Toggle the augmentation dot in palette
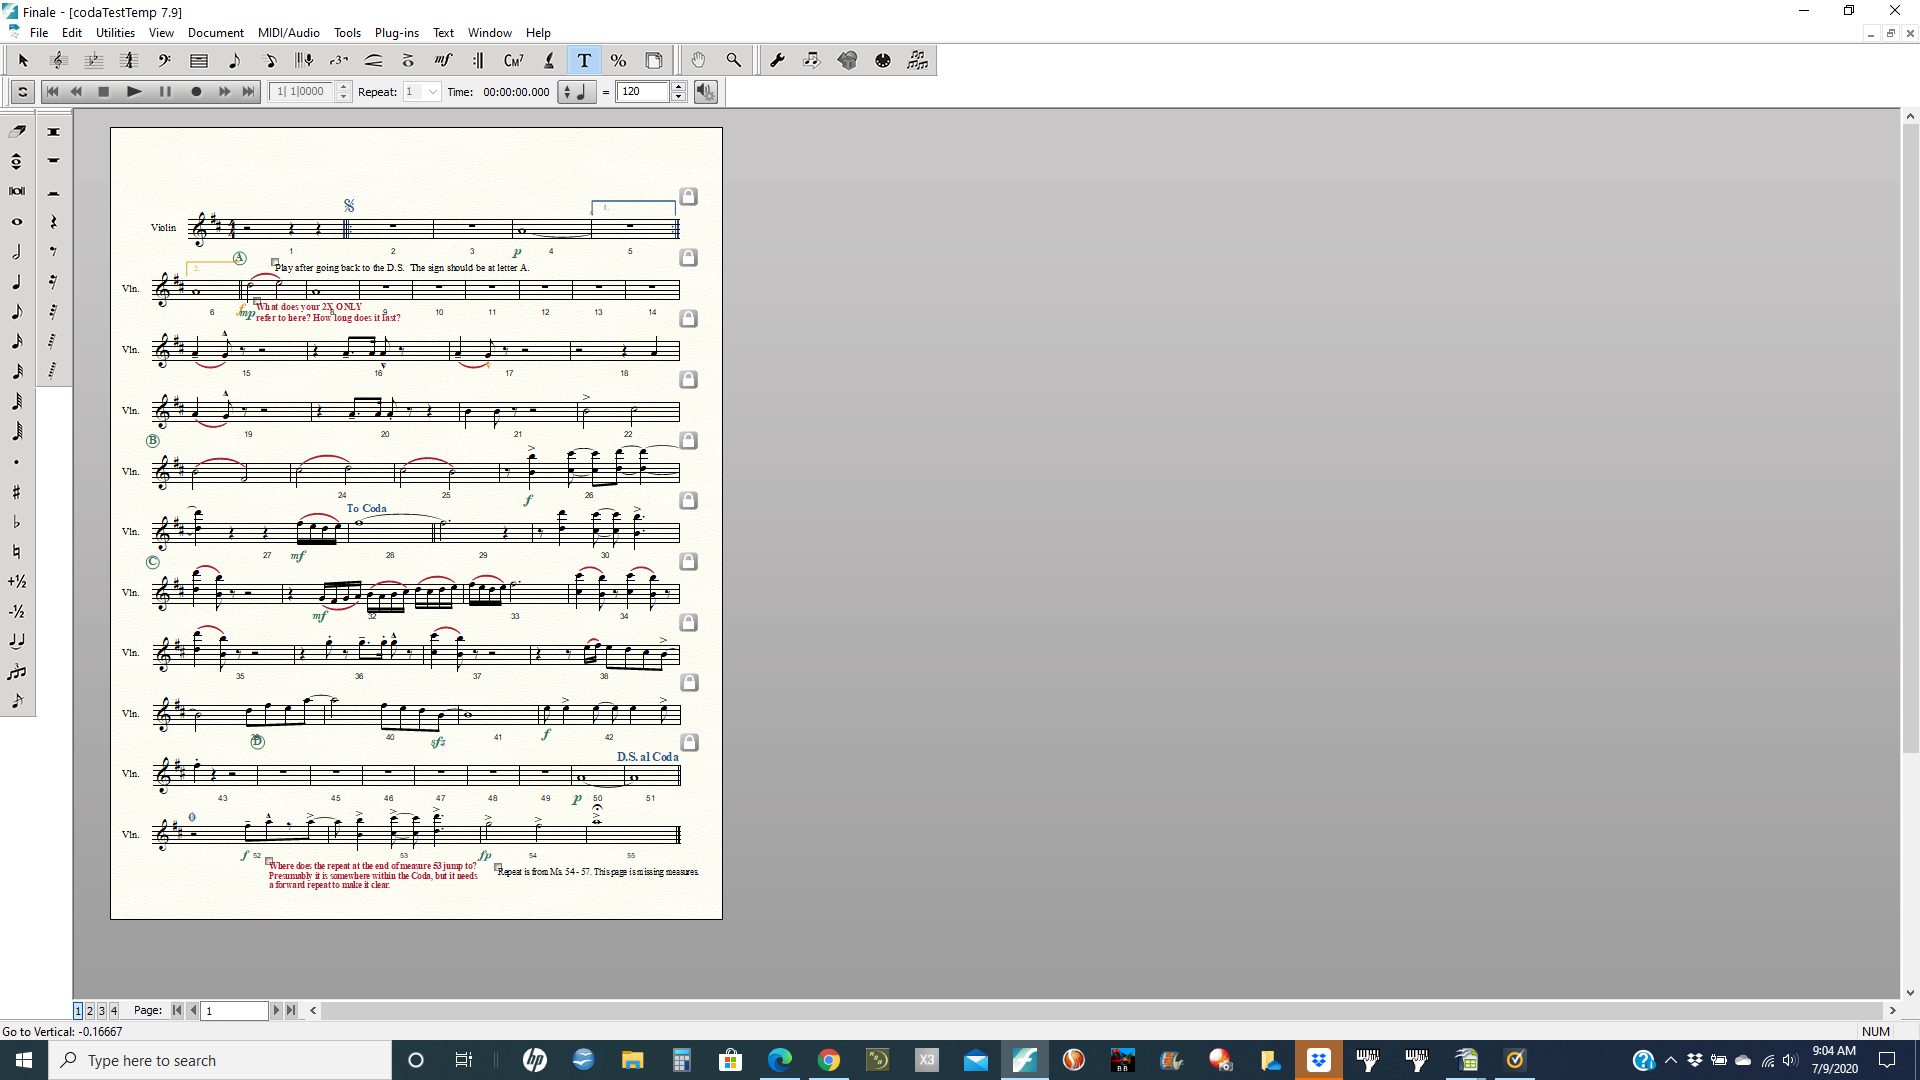Screen dimensions: 1920x1080 click(x=17, y=462)
